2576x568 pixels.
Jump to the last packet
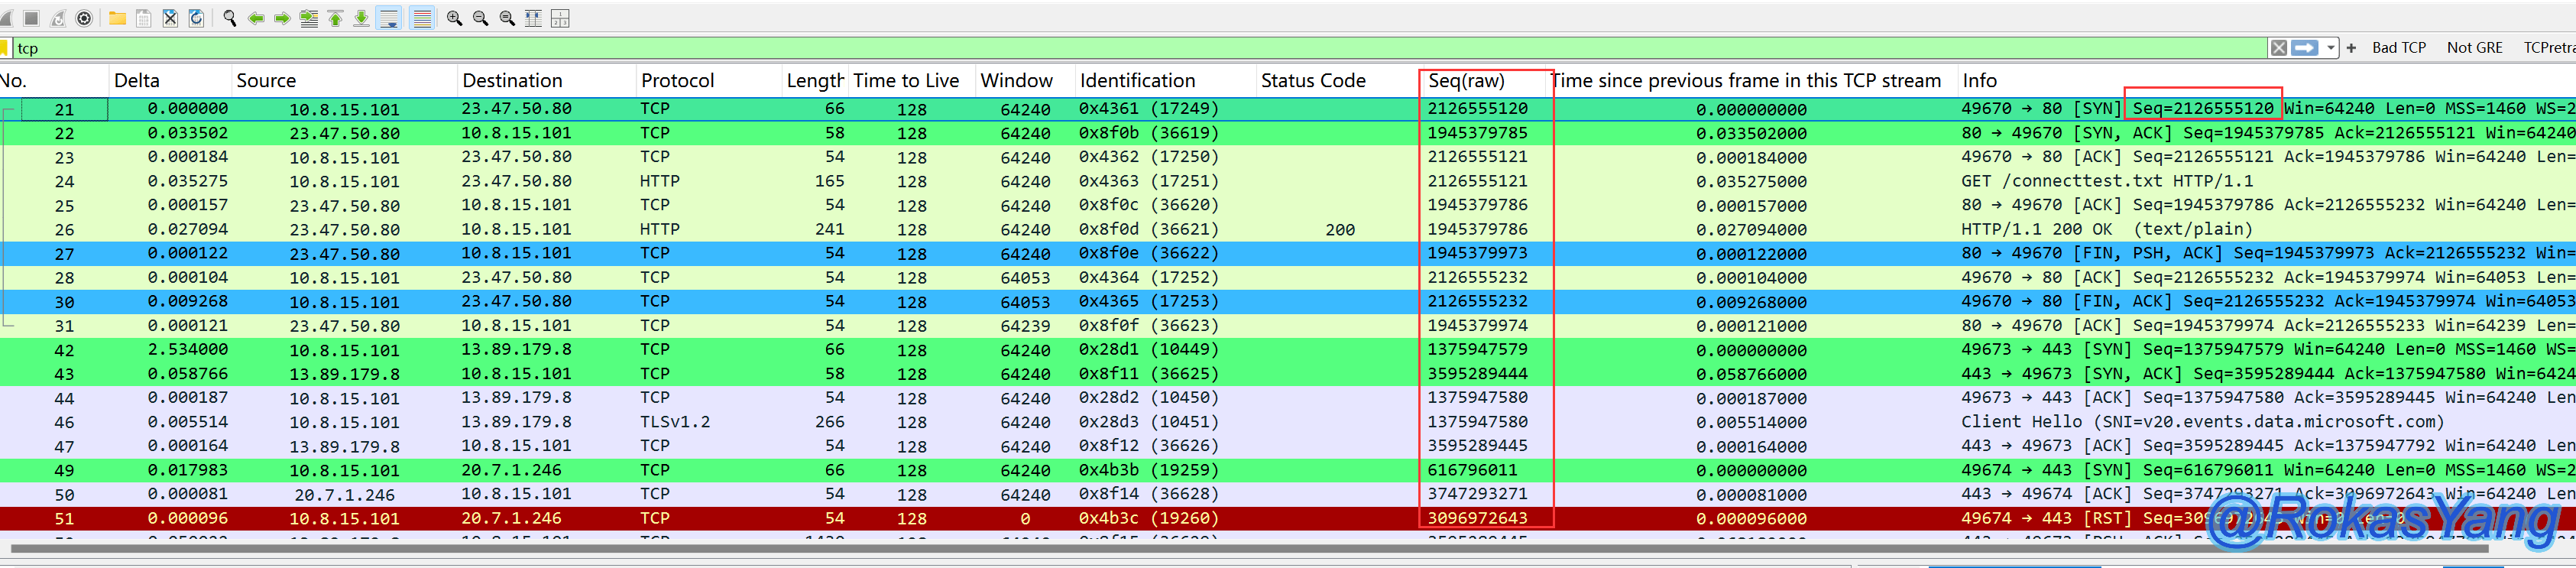pos(361,18)
